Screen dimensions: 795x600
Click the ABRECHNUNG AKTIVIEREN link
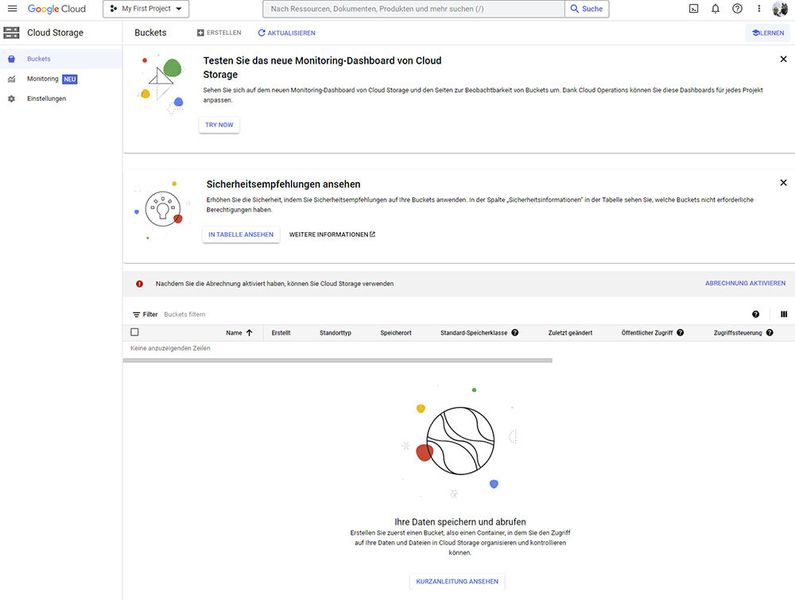pos(745,283)
